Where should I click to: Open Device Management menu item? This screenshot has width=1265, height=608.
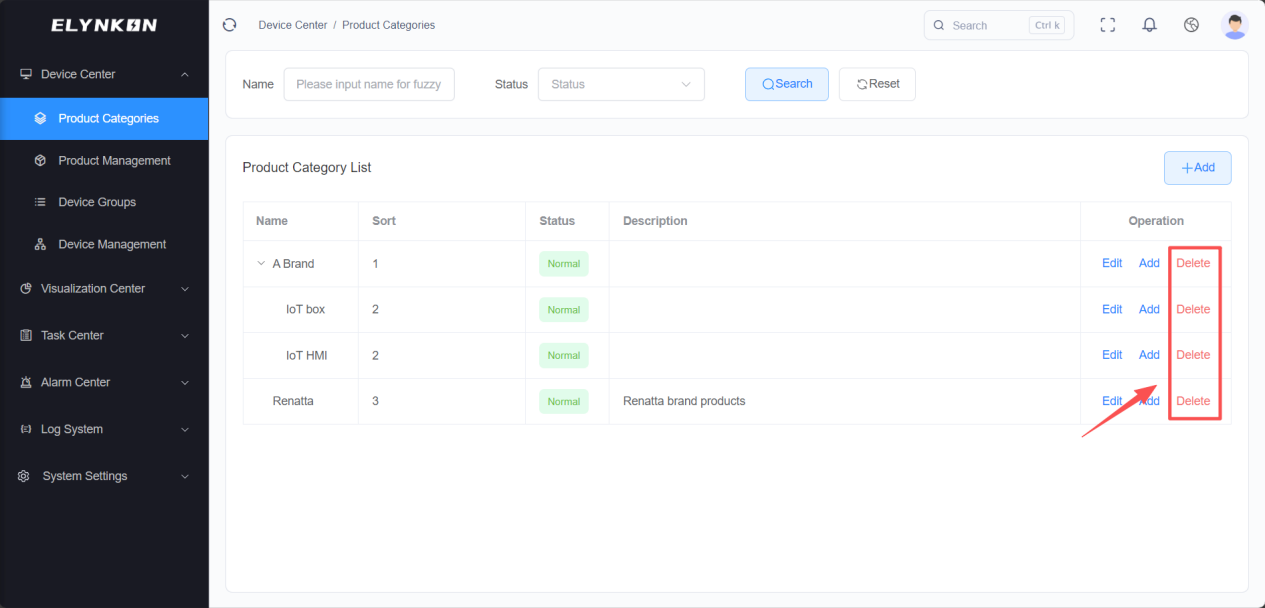pyautogui.click(x=104, y=244)
